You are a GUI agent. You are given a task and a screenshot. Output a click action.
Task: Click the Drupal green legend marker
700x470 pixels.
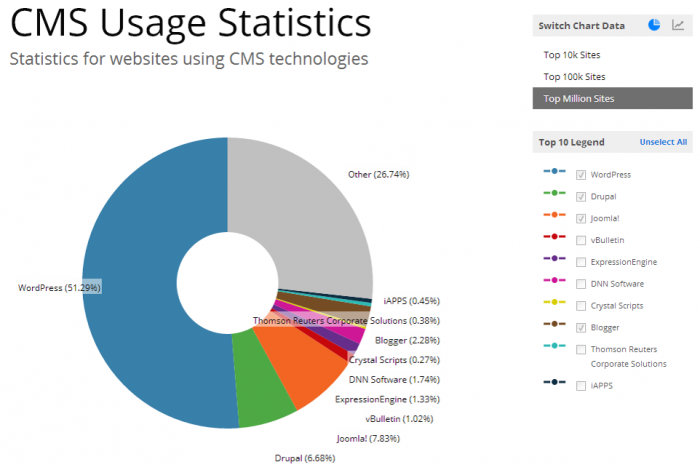[554, 193]
